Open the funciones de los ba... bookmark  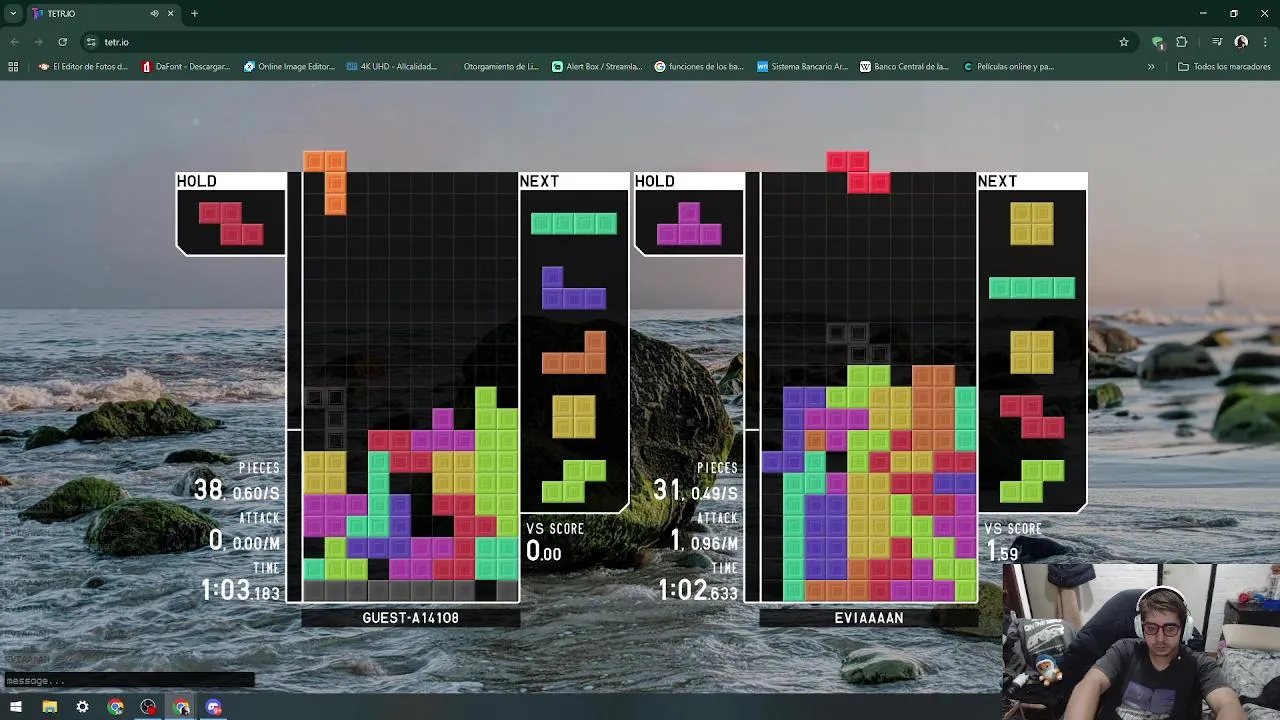[x=699, y=67]
